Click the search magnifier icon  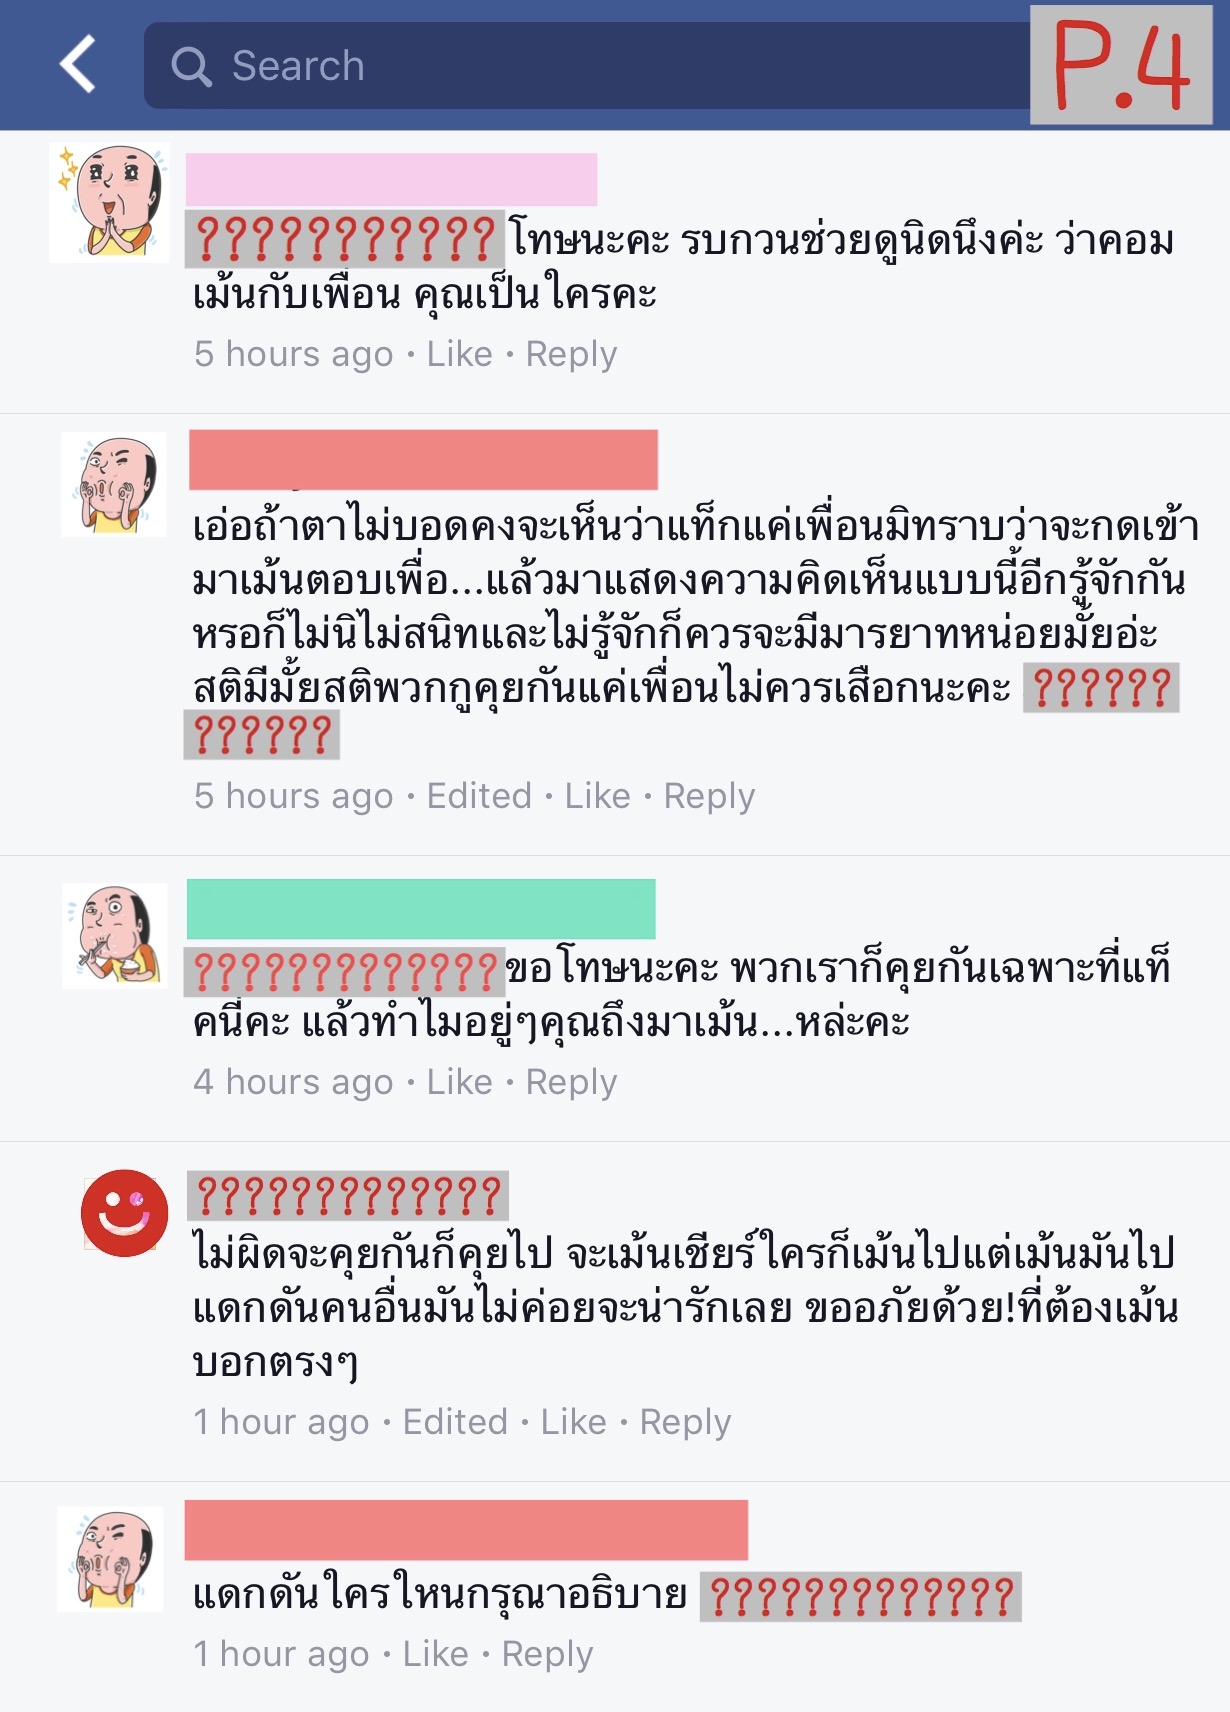pyautogui.click(x=191, y=66)
